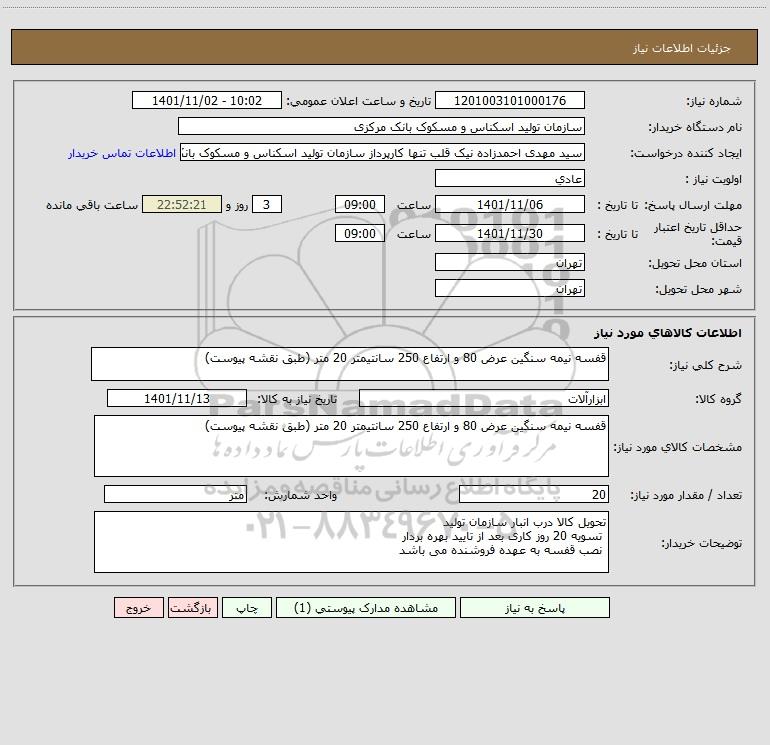Click the جزئیات اطلاعات نیاز header title

[x=682, y=48]
